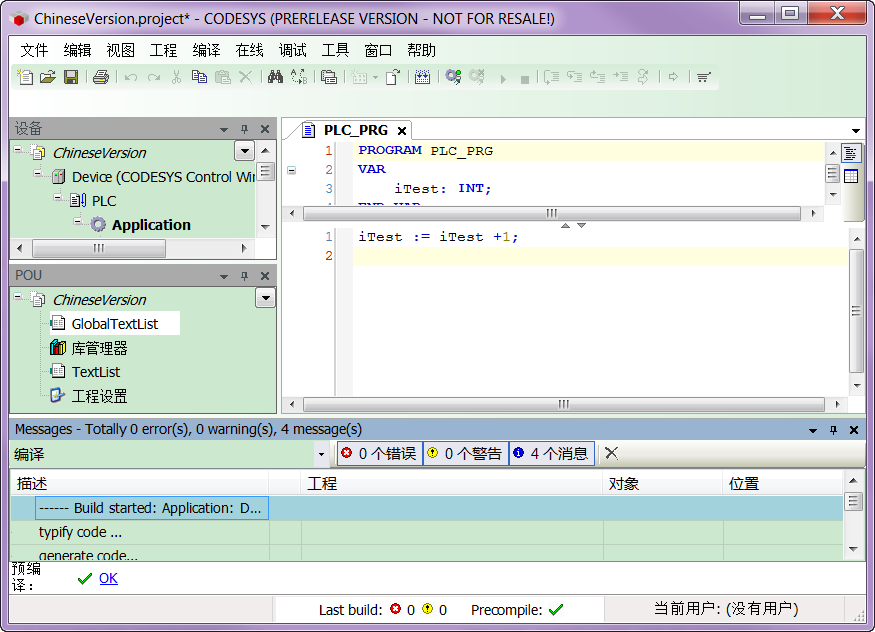Click the toolbar icon left of the dropdown arrow
This screenshot has width=875, height=632.
(360, 77)
